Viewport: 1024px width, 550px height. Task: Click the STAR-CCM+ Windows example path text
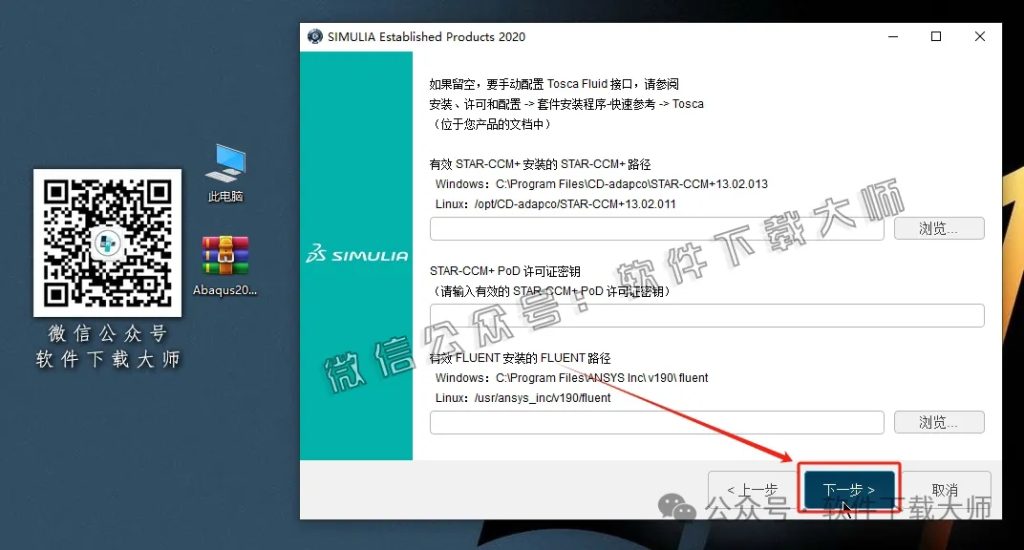601,184
